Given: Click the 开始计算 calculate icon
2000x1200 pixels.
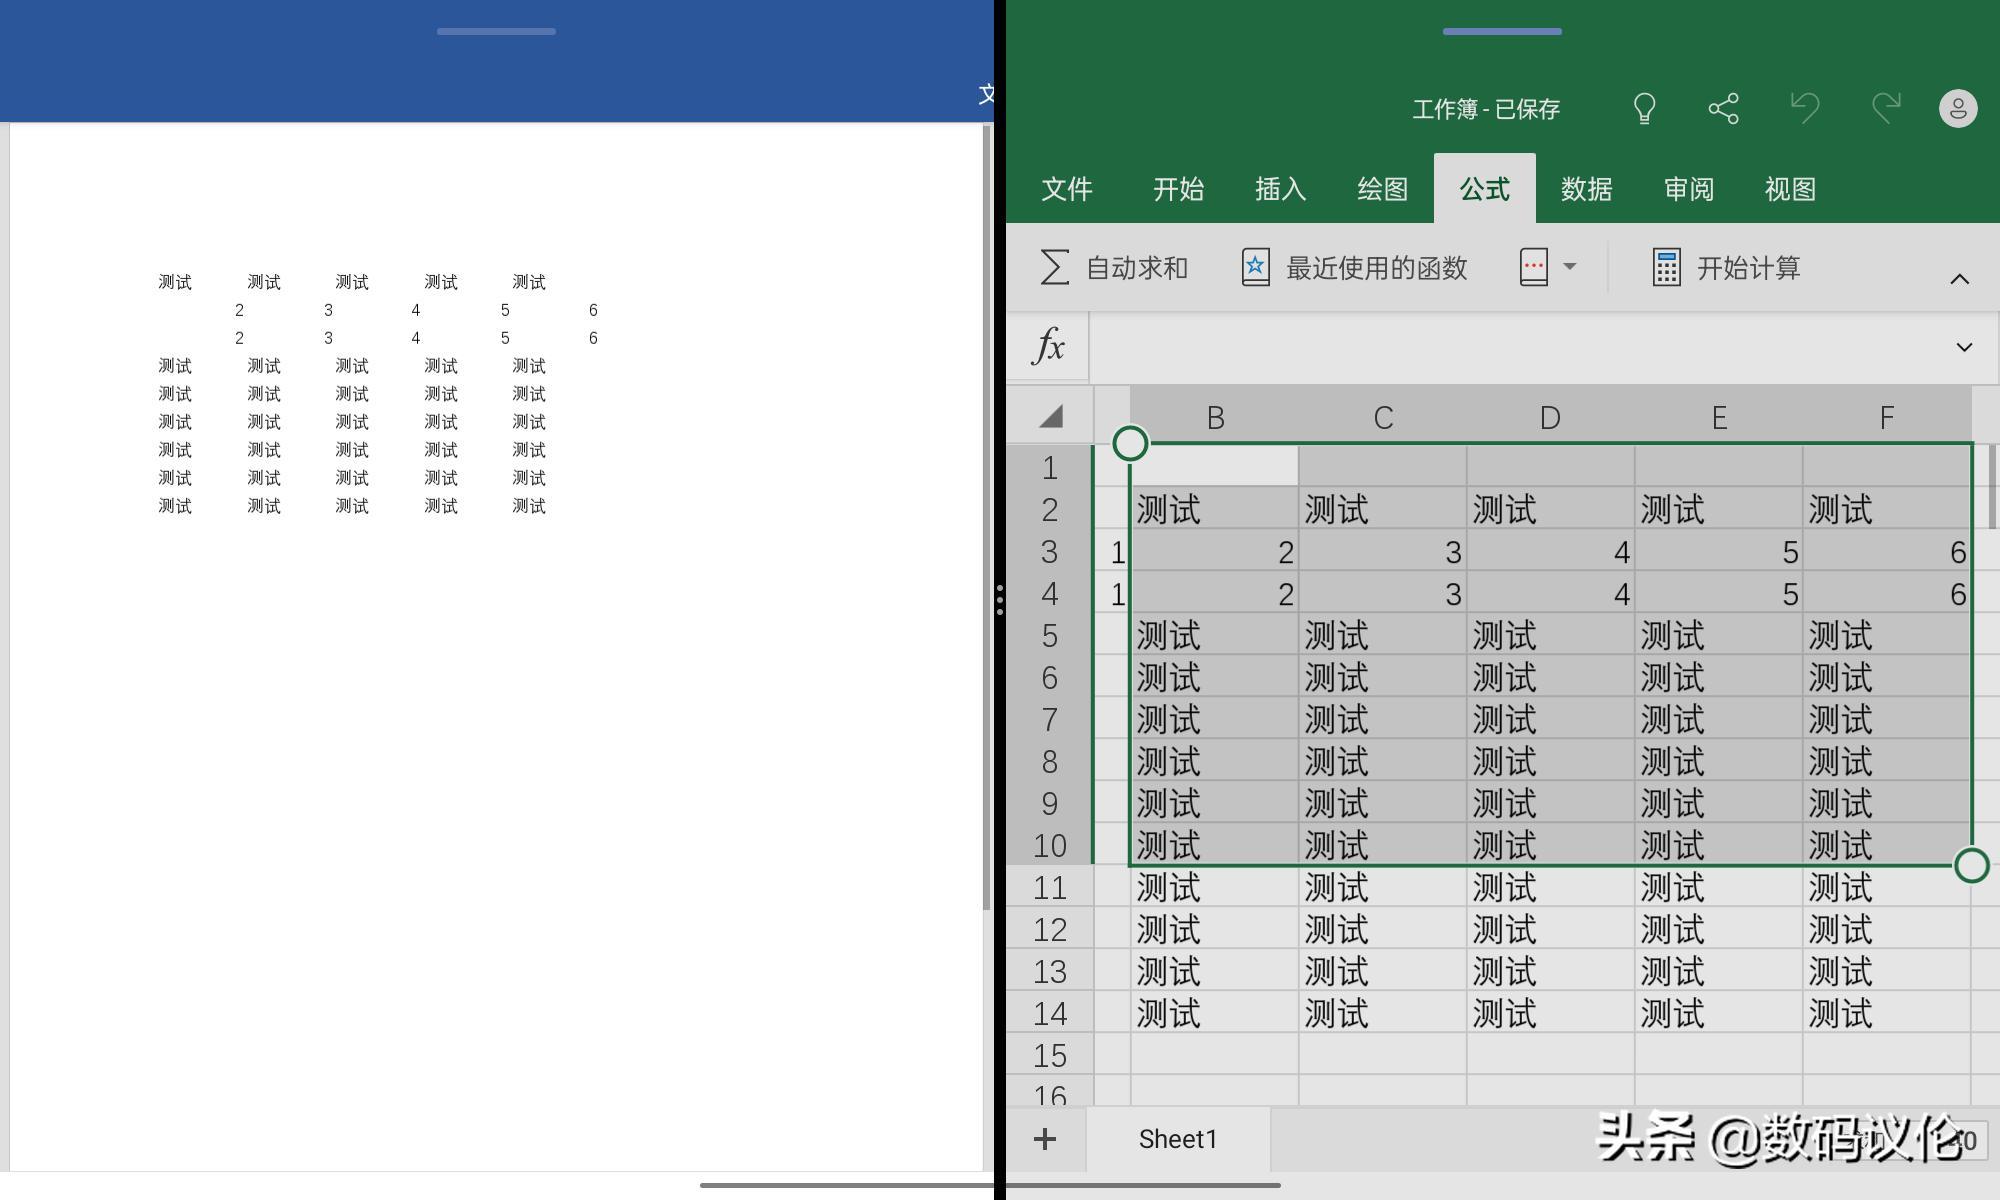Looking at the screenshot, I should [1665, 266].
